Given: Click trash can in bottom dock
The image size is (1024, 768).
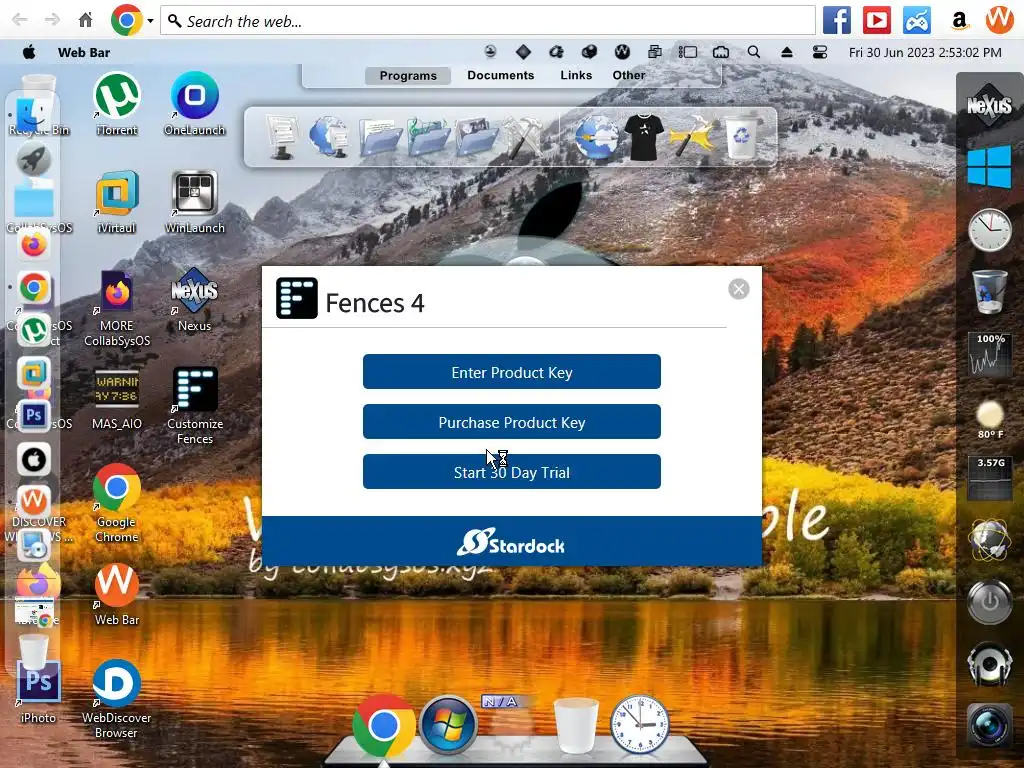Looking at the screenshot, I should click(575, 725).
